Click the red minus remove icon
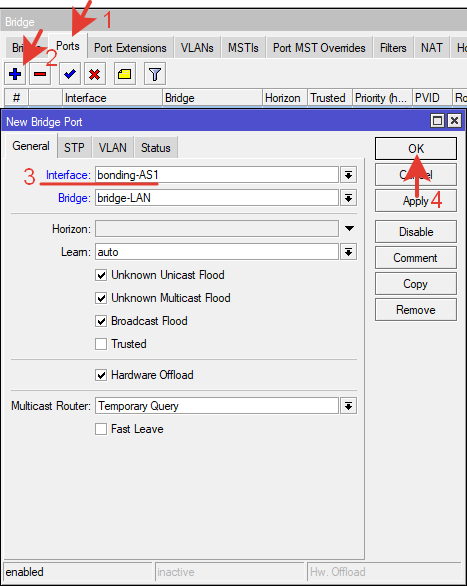467x586 pixels. tap(40, 74)
